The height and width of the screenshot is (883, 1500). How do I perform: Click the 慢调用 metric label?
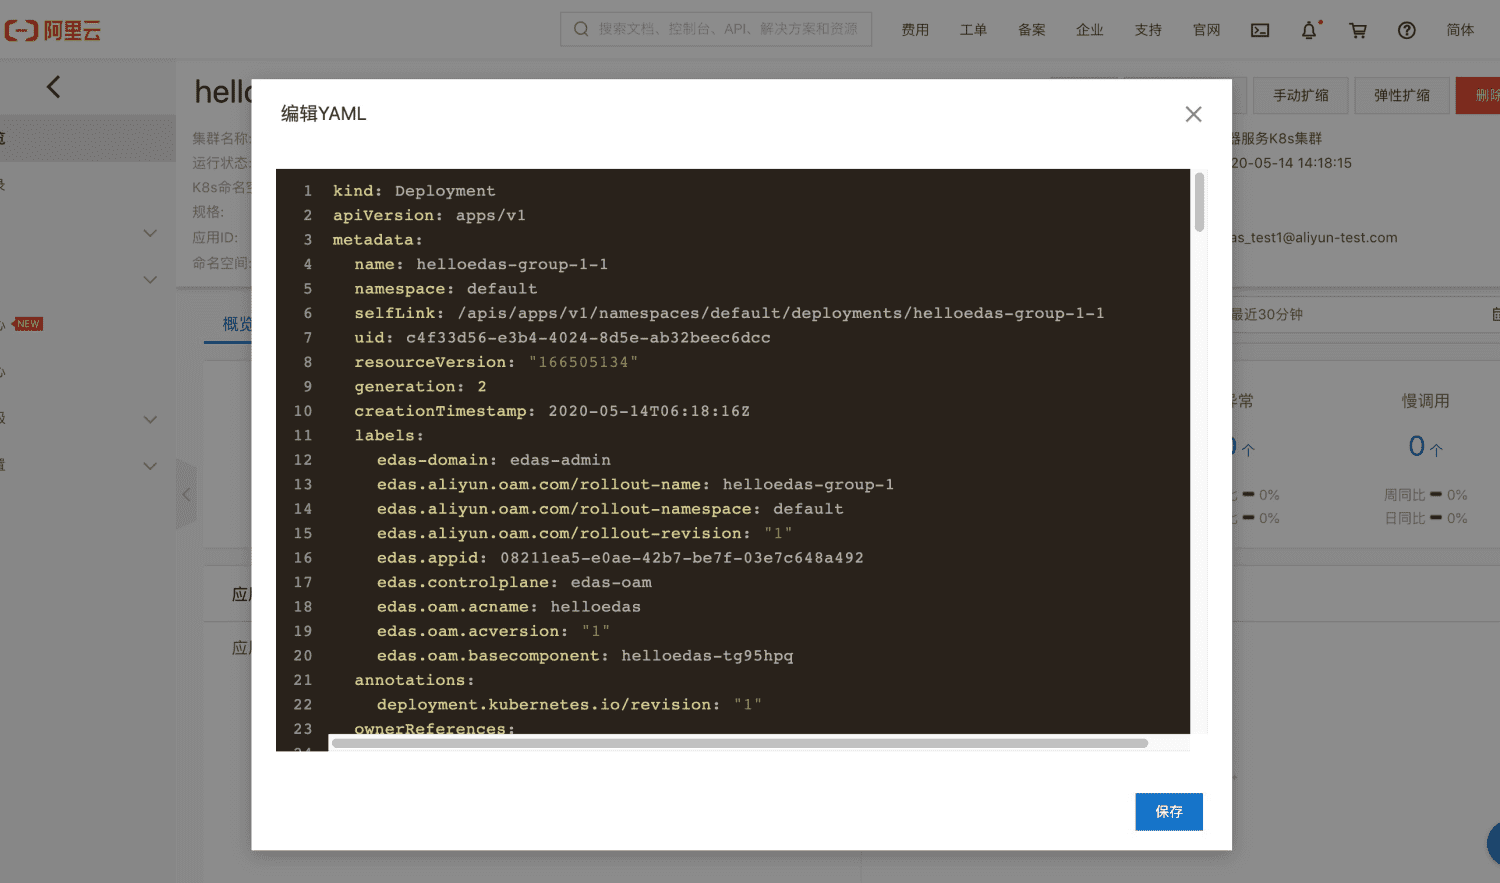pos(1425,401)
